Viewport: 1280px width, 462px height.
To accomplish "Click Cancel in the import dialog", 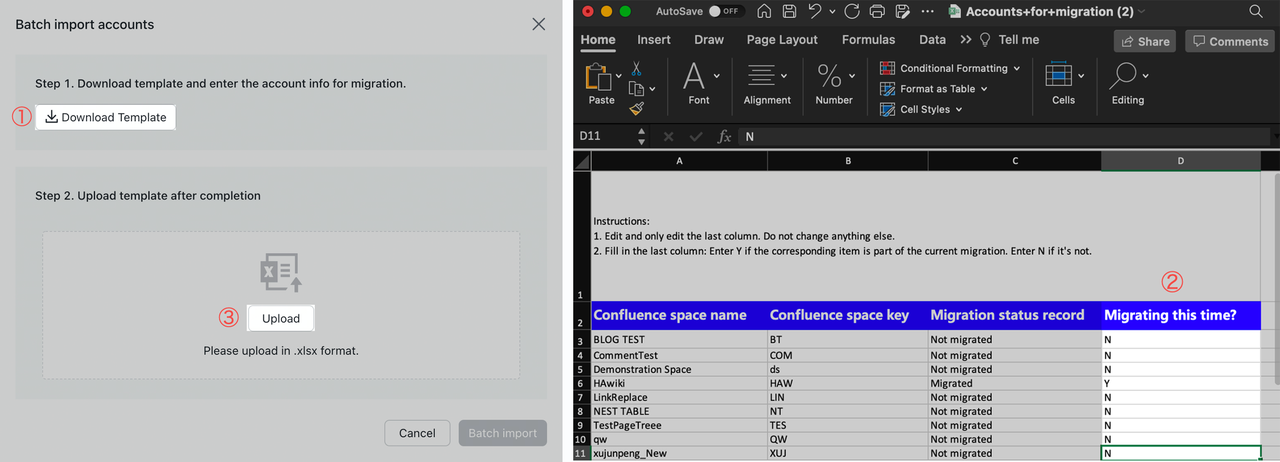I will (417, 433).
